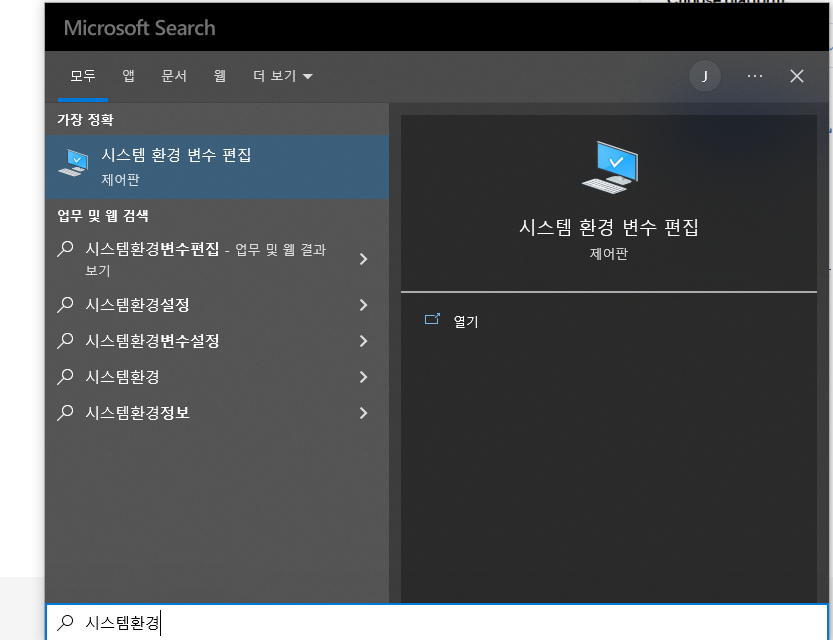
Task: Open the 더 보기 dropdown
Action: (283, 76)
